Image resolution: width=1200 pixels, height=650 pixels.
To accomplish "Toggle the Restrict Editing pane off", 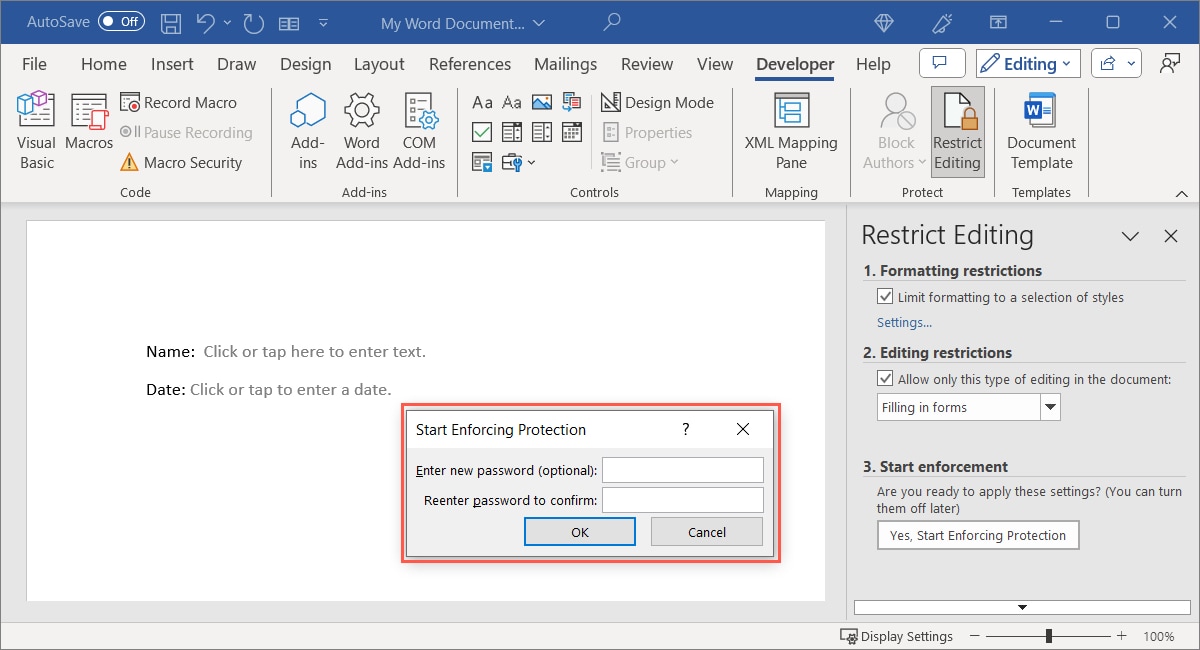I will pos(957,130).
